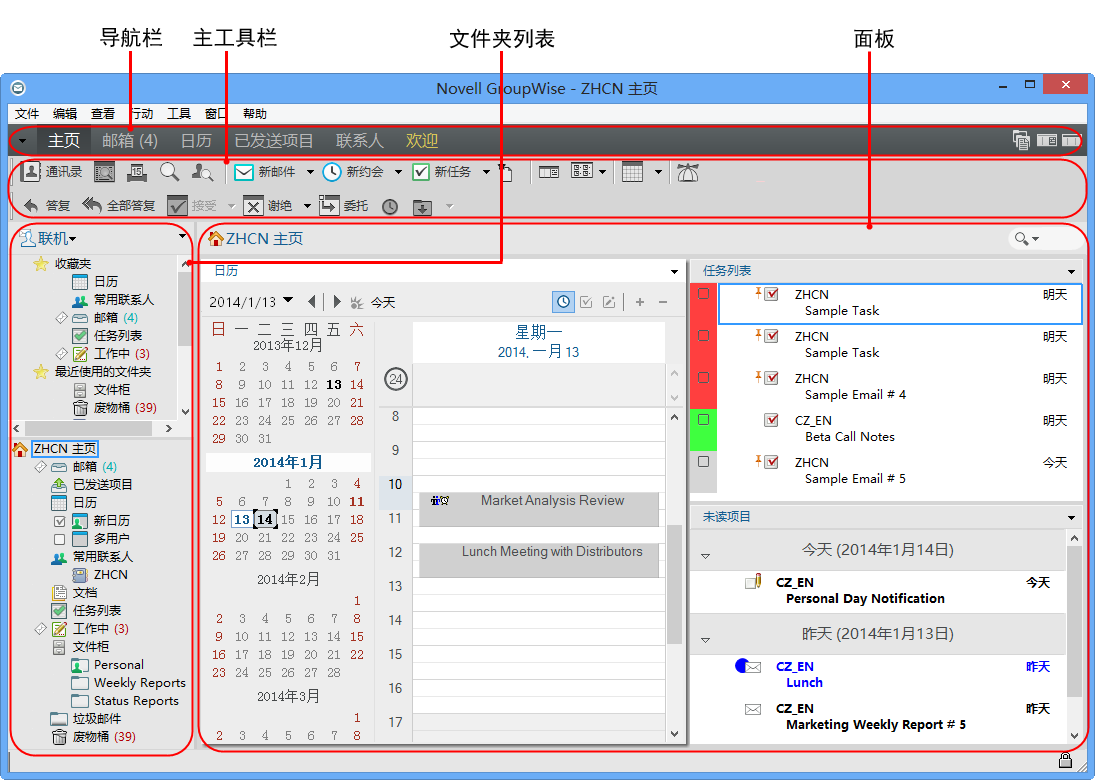Open the 2014/1/13 date picker dropdown
The width and height of the screenshot is (1095, 780).
[288, 300]
